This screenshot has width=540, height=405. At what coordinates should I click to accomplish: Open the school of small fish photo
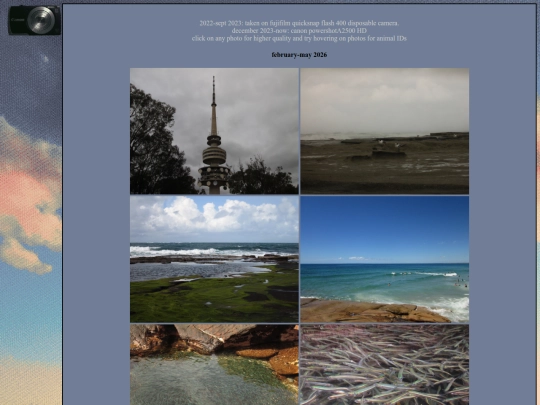pyautogui.click(x=385, y=365)
